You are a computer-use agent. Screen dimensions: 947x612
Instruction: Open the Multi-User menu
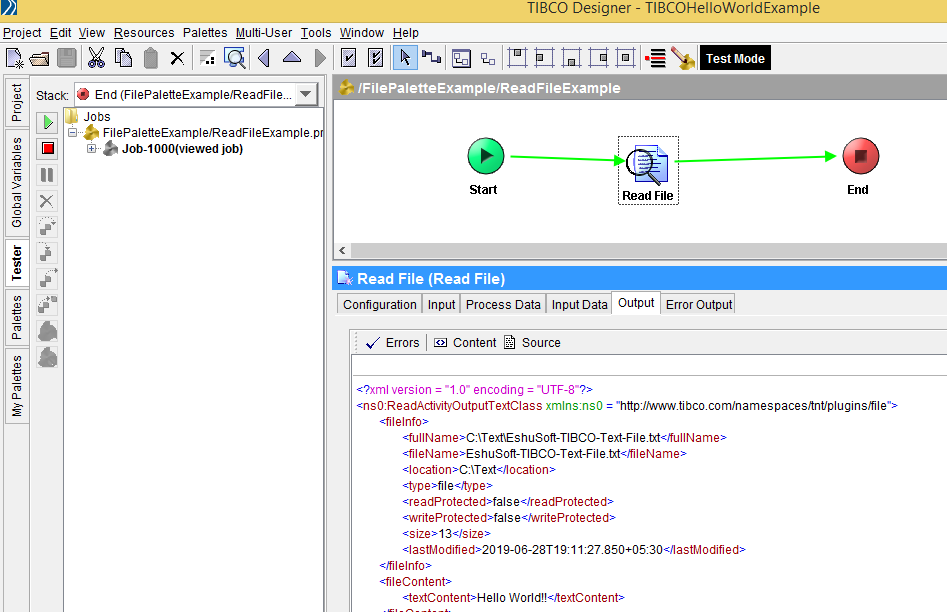click(x=264, y=33)
